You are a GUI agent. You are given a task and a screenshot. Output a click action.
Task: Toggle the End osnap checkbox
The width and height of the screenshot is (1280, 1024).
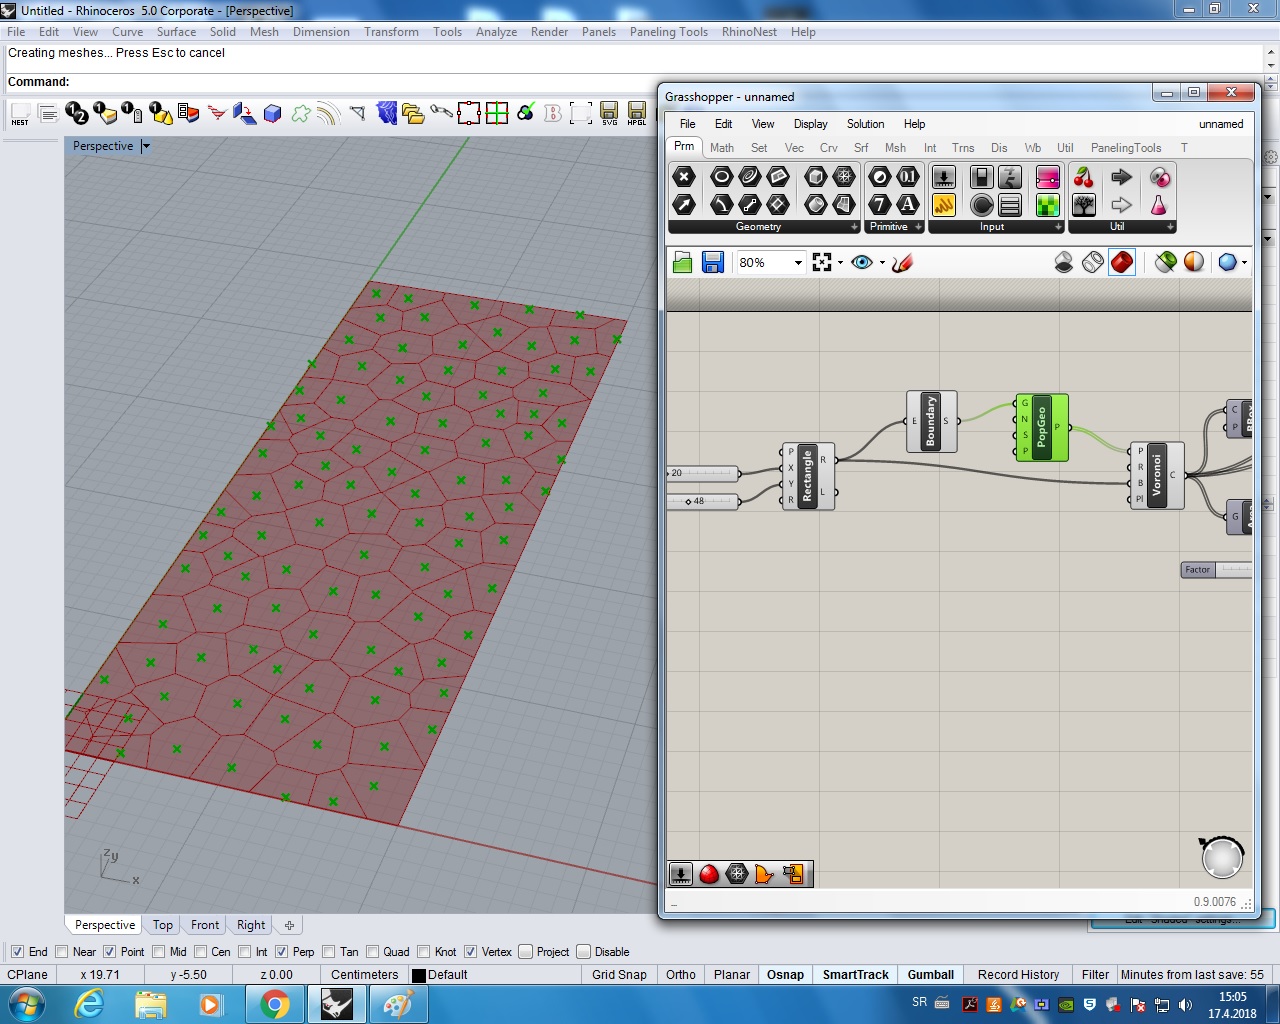(x=17, y=952)
